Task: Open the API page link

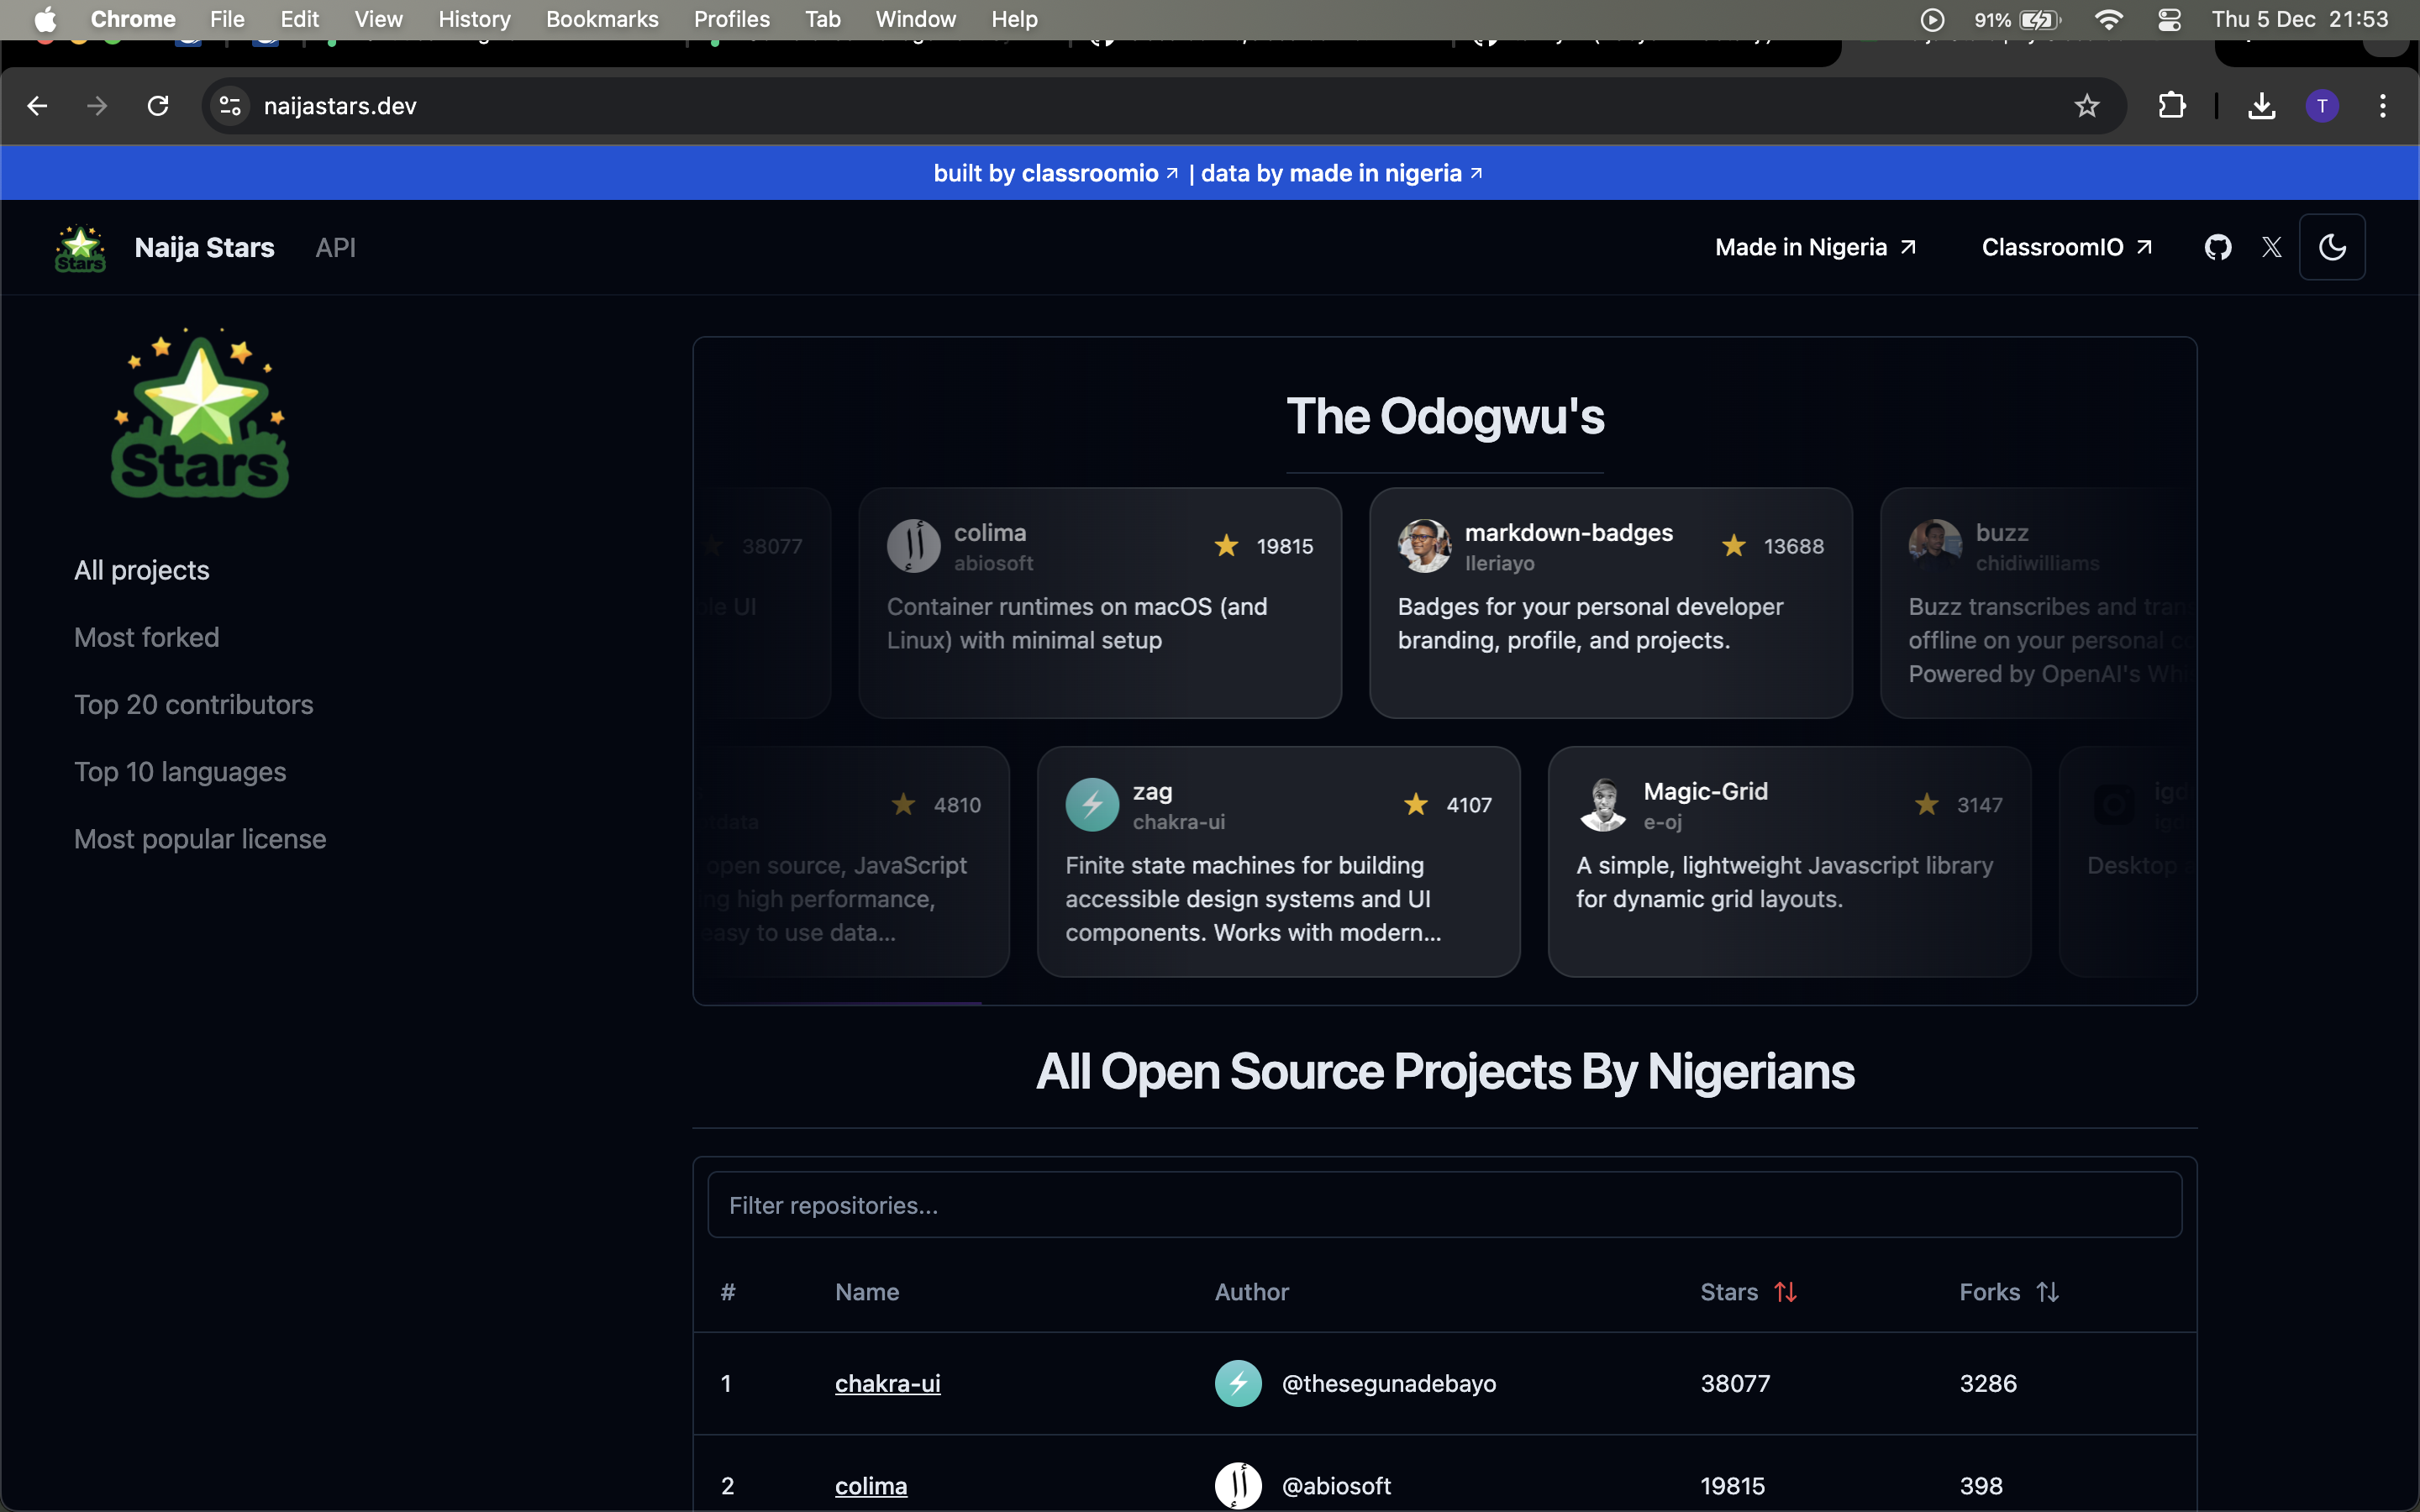Action: (335, 247)
